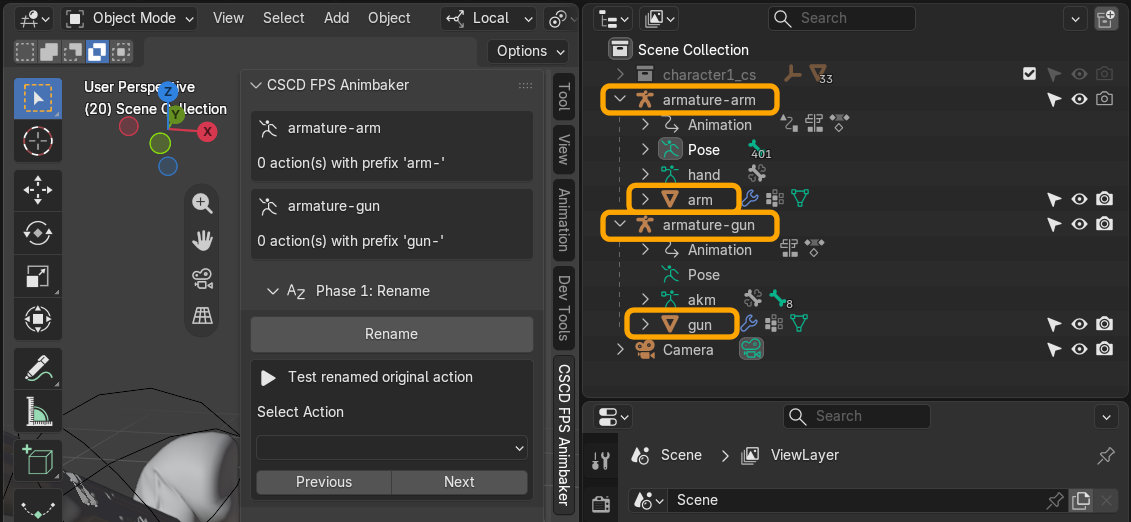Open the Select Action dropdown
The image size is (1131, 522).
392,448
